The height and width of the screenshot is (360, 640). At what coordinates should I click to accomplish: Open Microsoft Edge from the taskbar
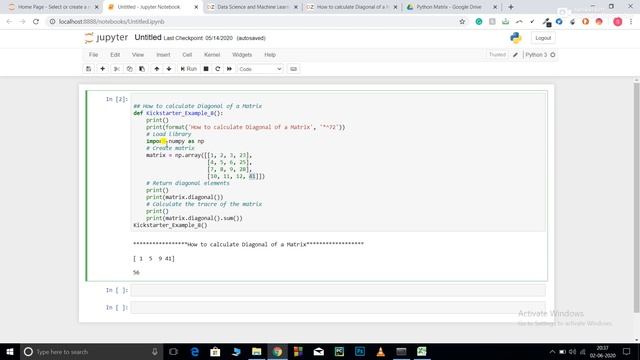(x=195, y=351)
